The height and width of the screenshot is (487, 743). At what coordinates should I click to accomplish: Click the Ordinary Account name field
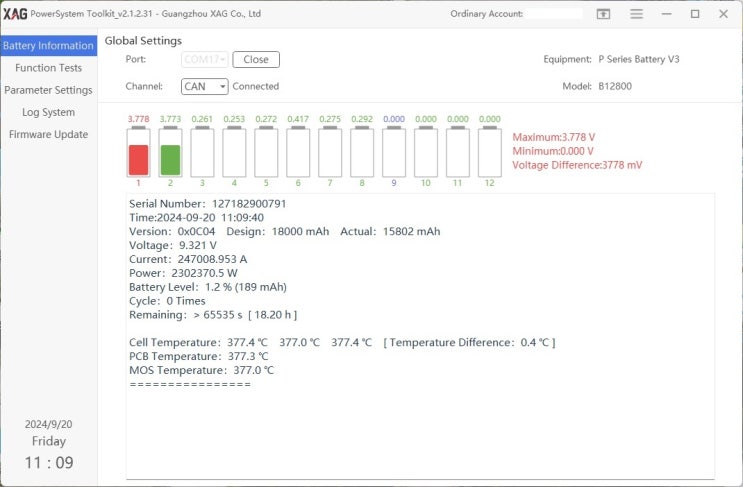pyautogui.click(x=553, y=14)
